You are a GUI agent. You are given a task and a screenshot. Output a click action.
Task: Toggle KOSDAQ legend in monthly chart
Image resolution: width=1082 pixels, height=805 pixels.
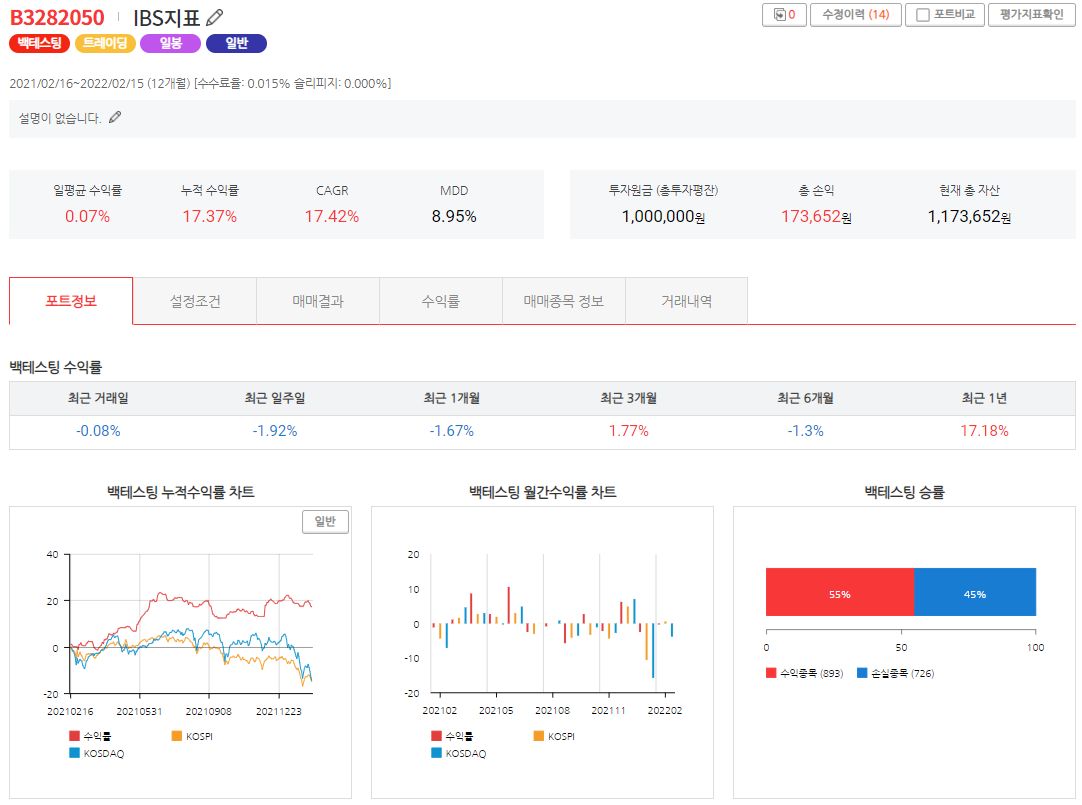(x=458, y=753)
